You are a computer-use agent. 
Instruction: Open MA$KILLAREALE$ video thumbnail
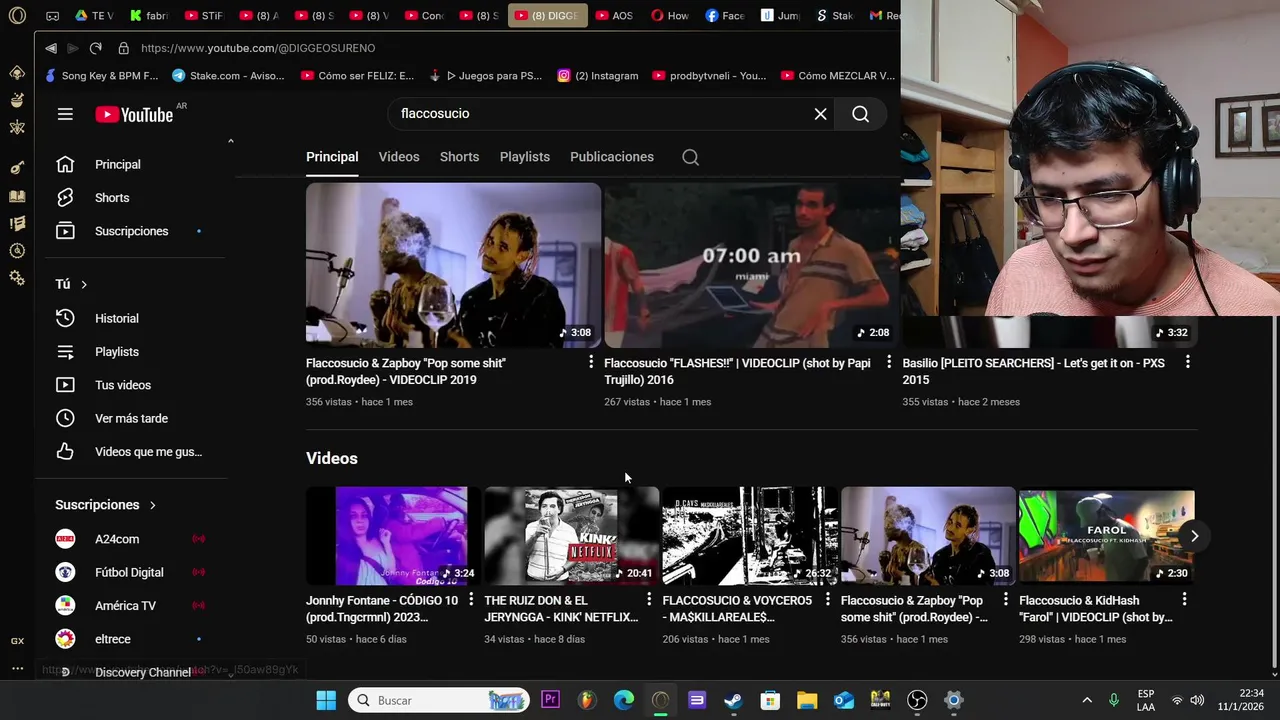click(749, 536)
